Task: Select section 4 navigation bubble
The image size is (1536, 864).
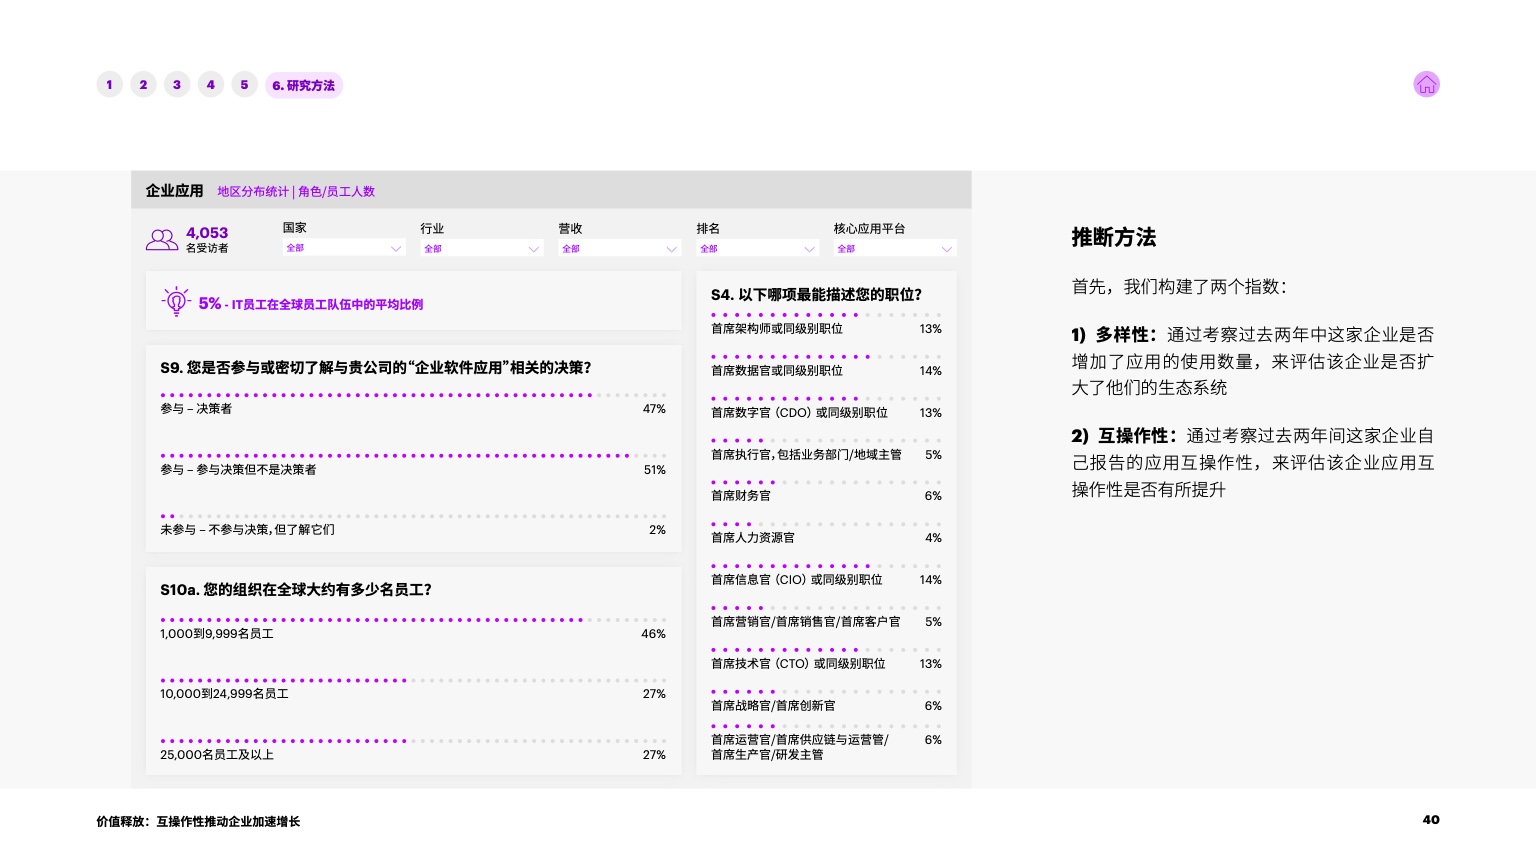Action: pyautogui.click(x=211, y=85)
